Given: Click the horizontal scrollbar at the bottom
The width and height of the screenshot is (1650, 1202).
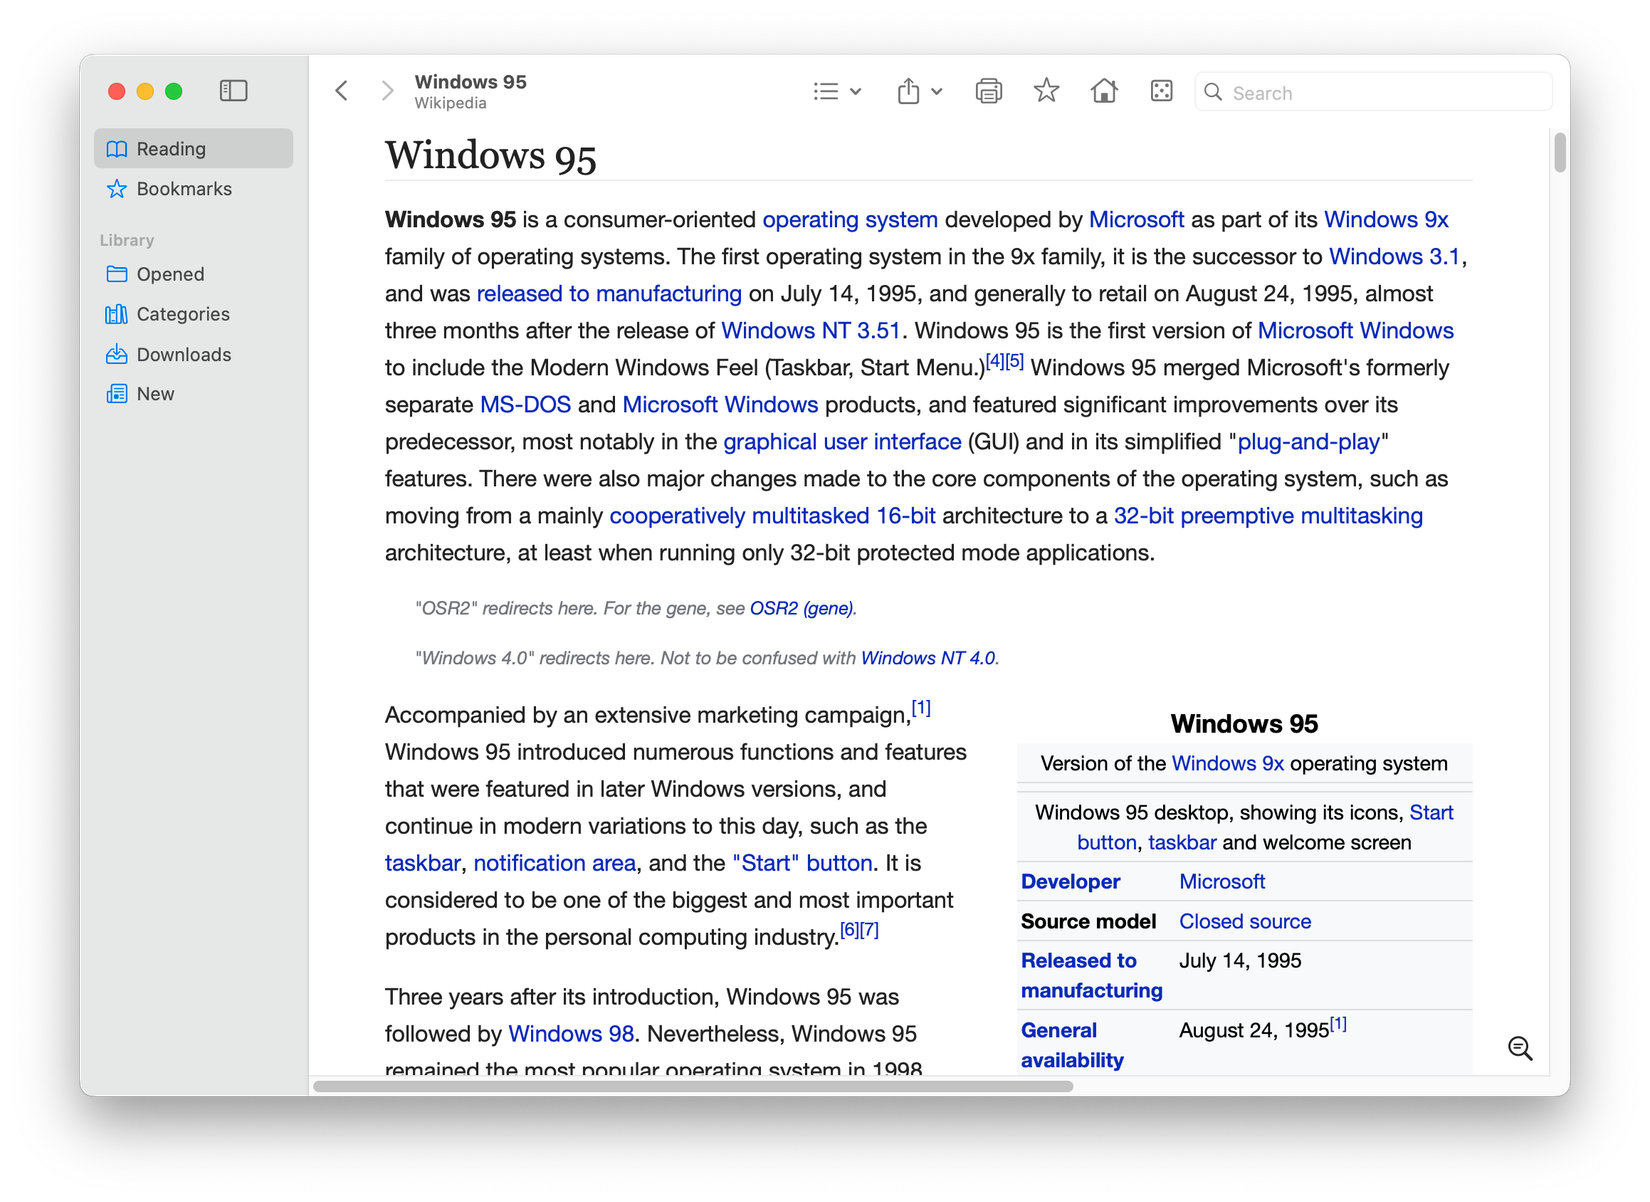Looking at the screenshot, I should pos(693,1086).
